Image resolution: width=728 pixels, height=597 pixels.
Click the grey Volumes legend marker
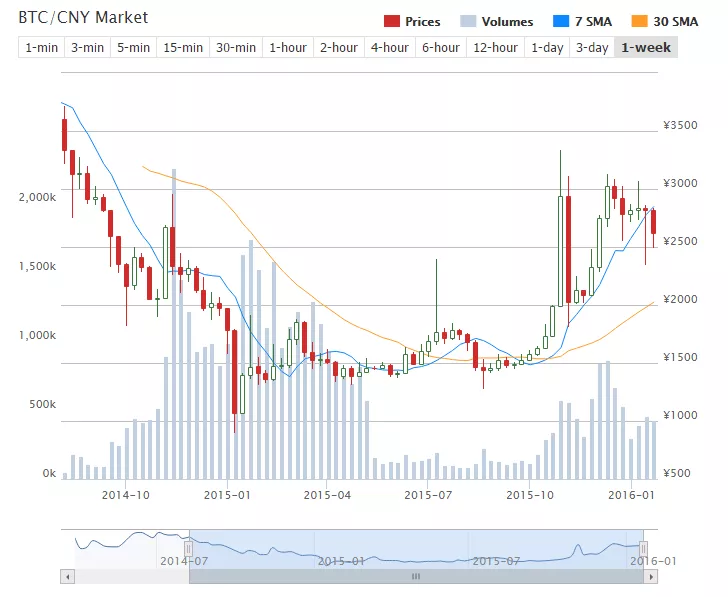pos(468,21)
